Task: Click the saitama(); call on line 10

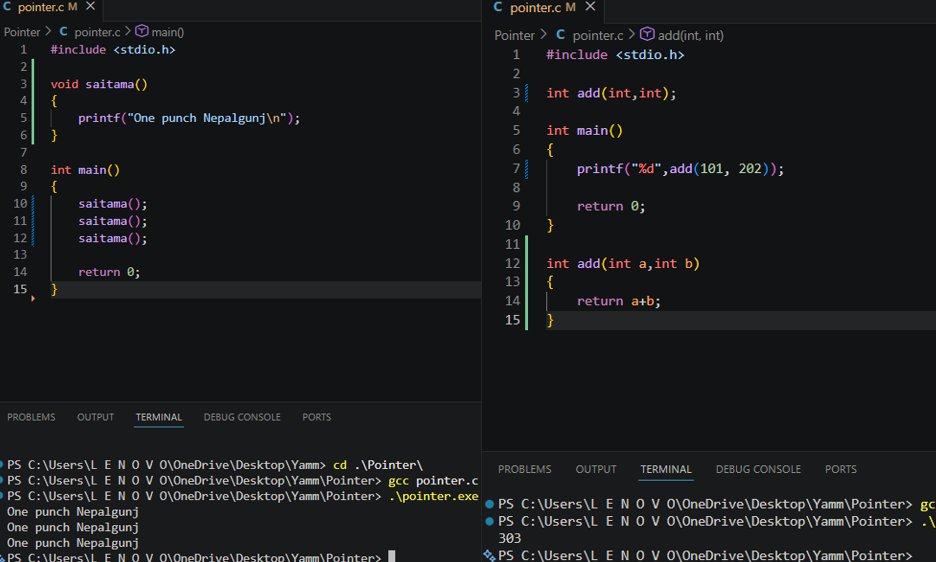Action: point(112,204)
